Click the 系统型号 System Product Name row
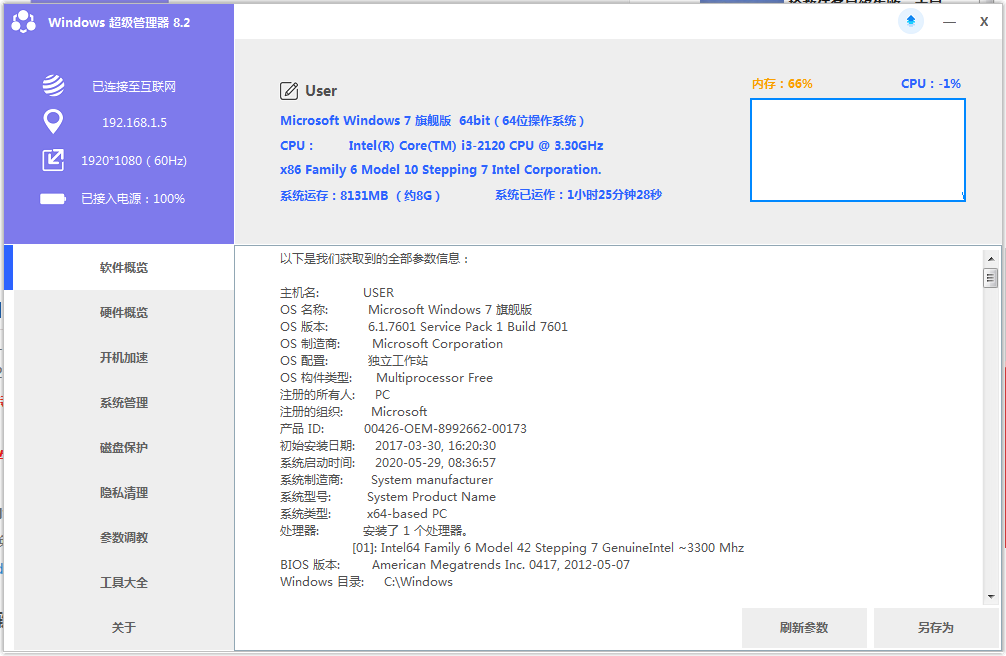This screenshot has height=656, width=1006. 388,497
